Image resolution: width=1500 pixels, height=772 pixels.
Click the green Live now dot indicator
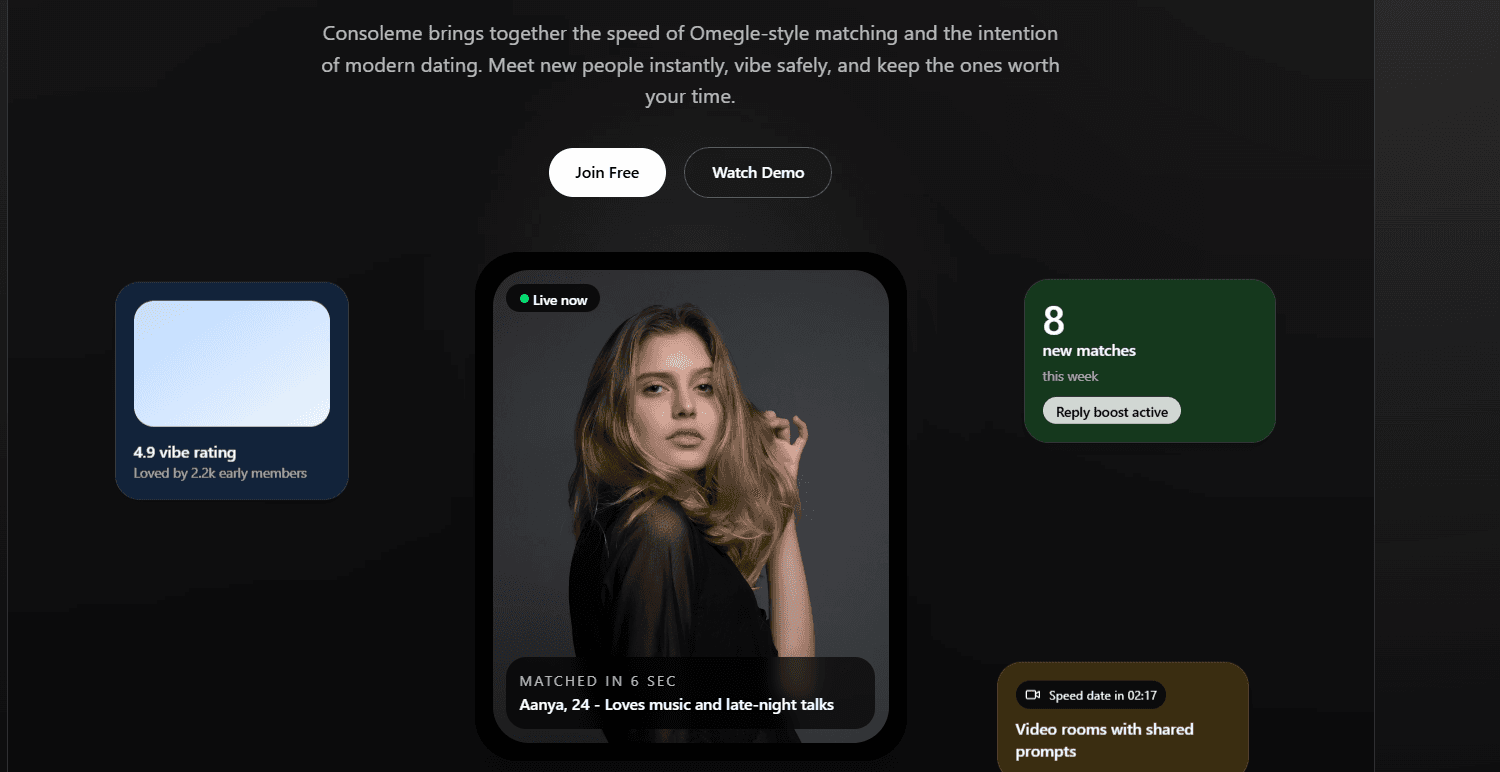[524, 299]
